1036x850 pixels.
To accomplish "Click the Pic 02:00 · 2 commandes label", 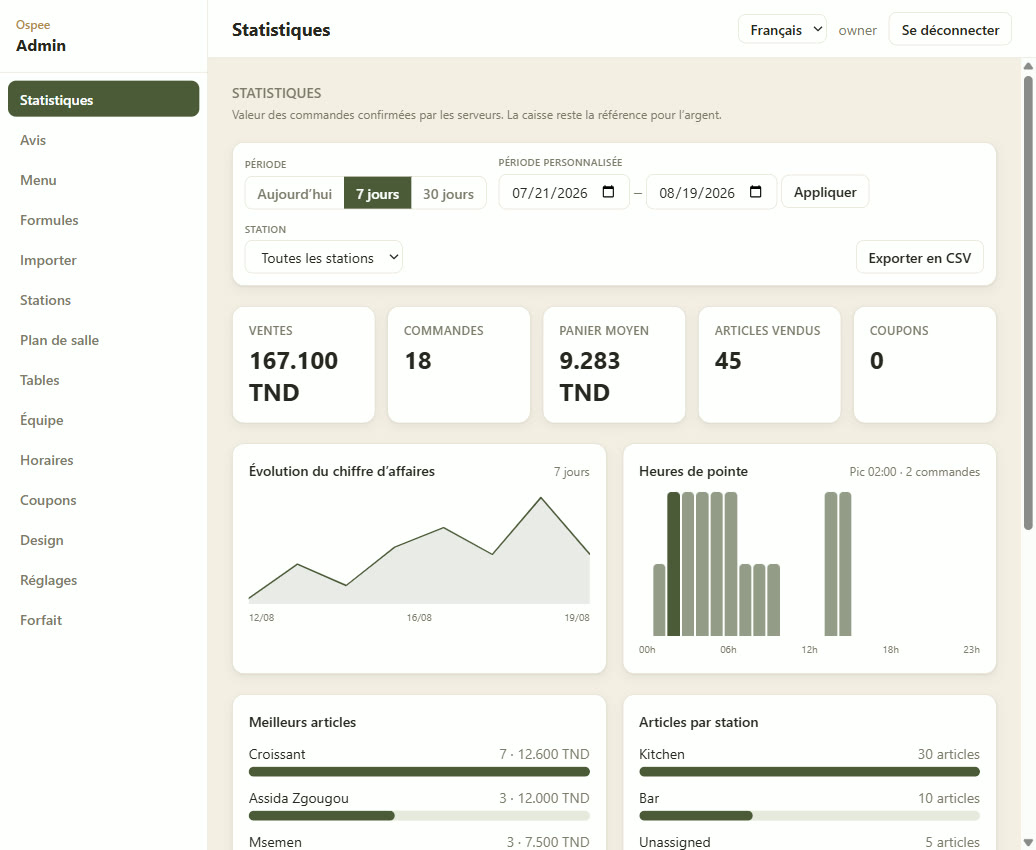I will tap(914, 472).
